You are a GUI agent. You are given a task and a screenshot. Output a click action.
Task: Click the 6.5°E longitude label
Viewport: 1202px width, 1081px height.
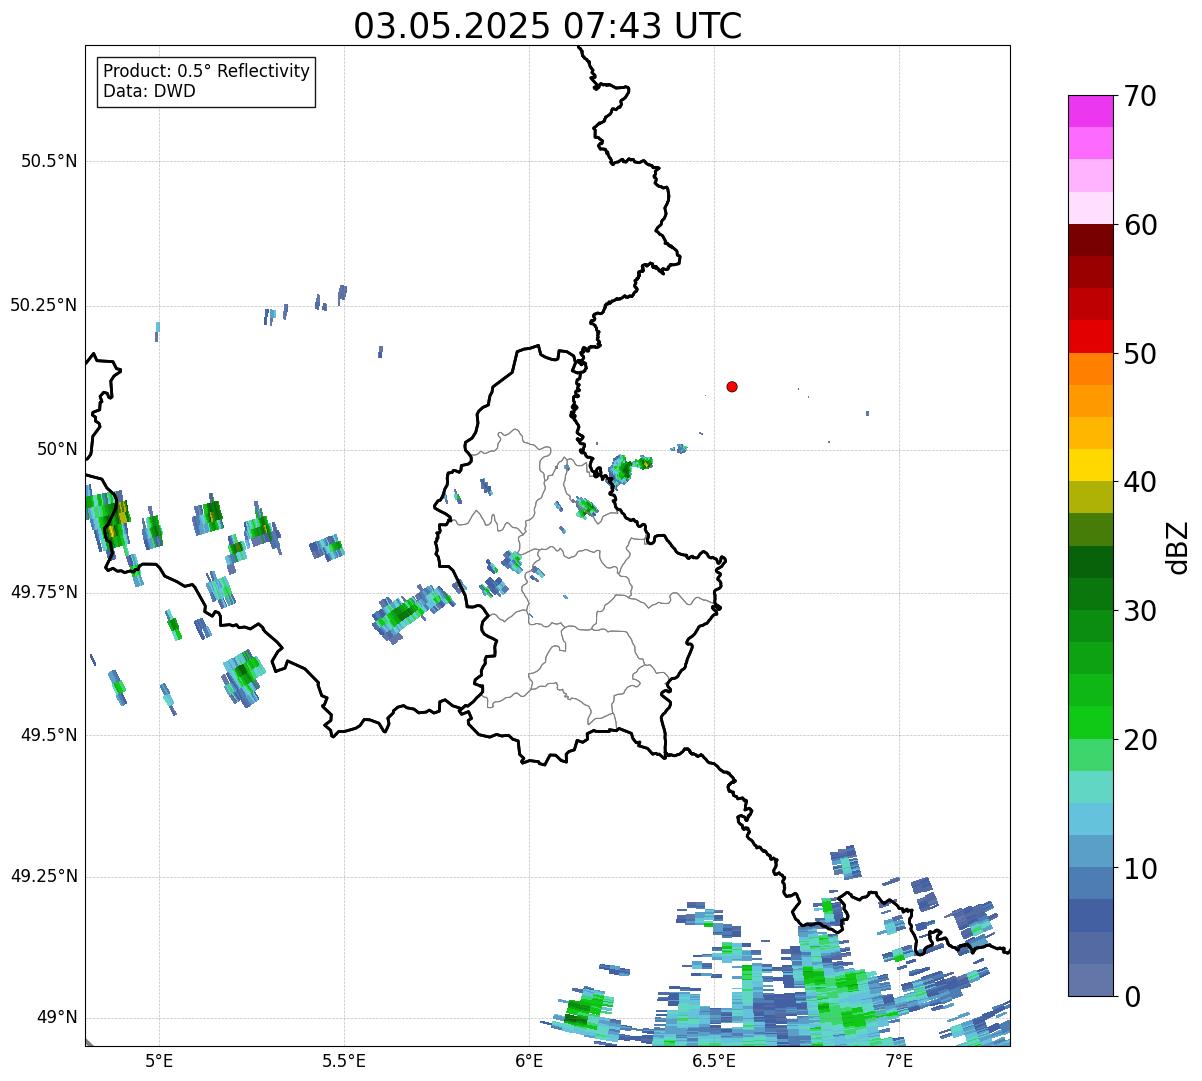[715, 1060]
